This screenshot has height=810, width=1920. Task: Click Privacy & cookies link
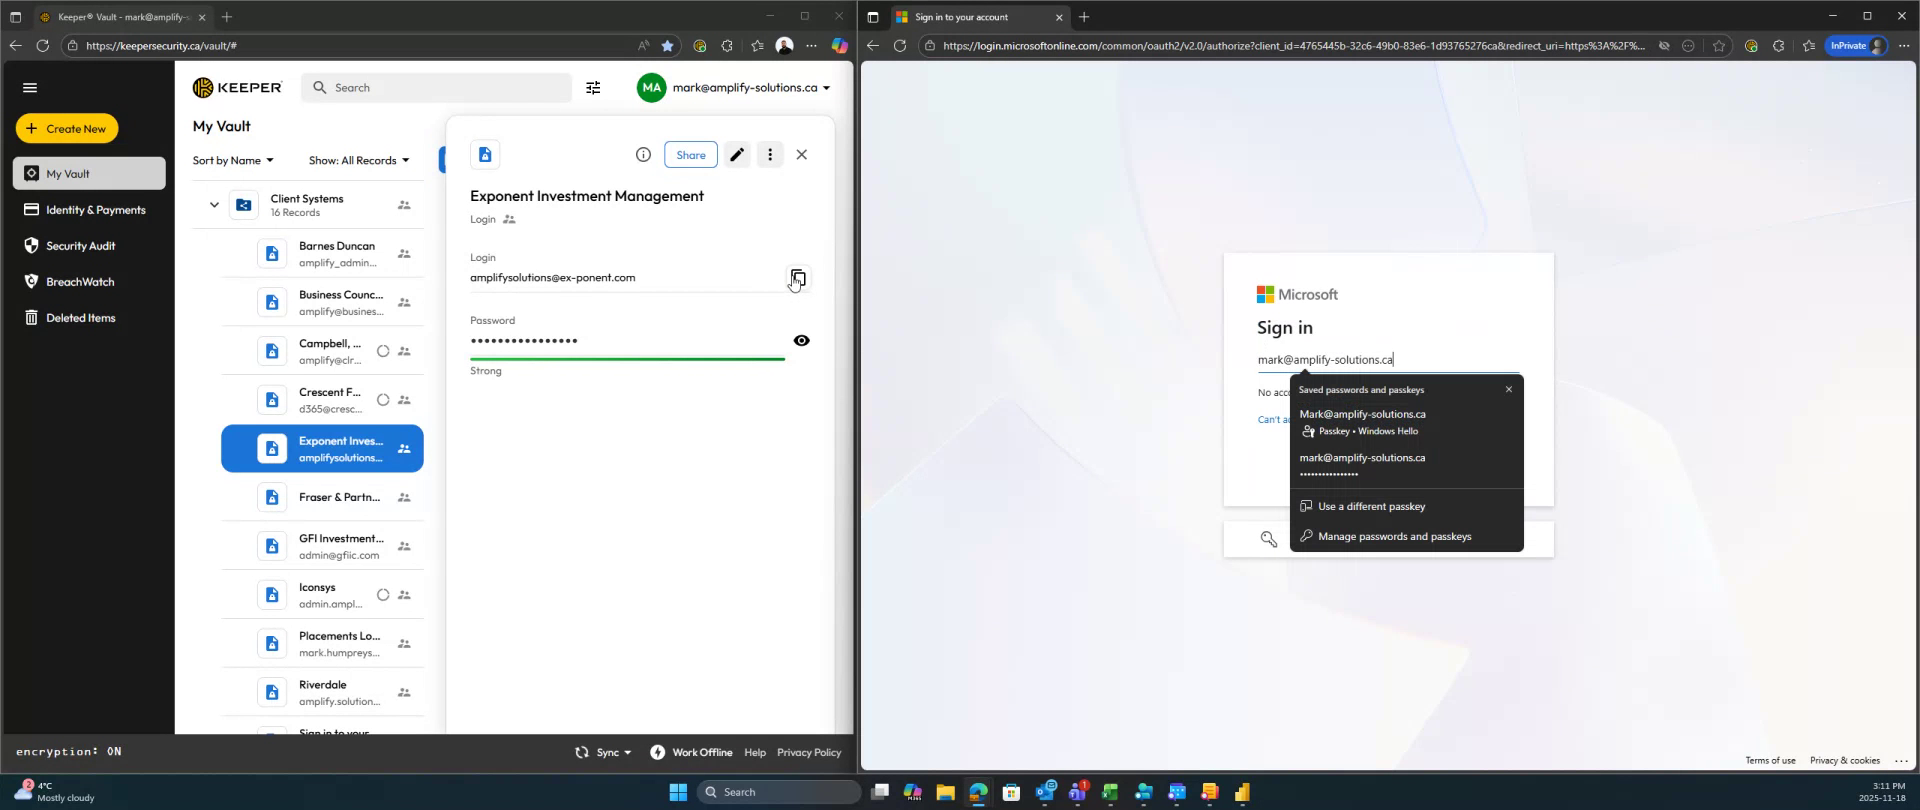tap(1844, 760)
